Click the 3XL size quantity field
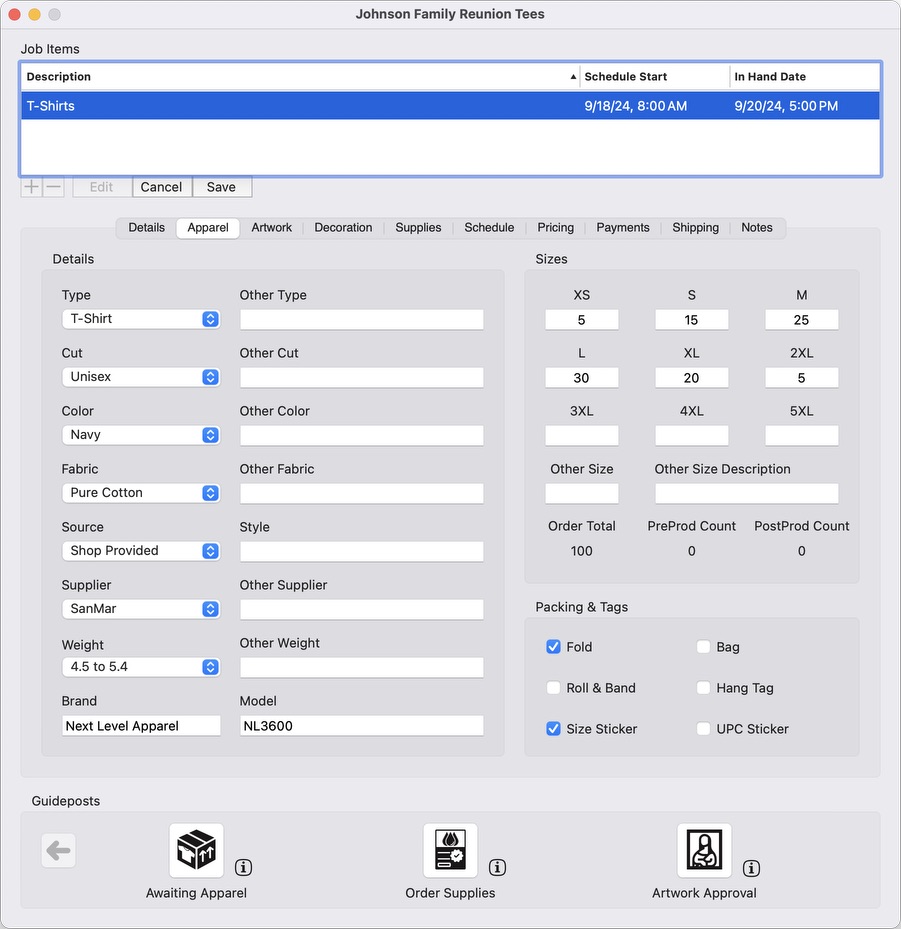Screen dimensions: 901x929 [x=581, y=436]
